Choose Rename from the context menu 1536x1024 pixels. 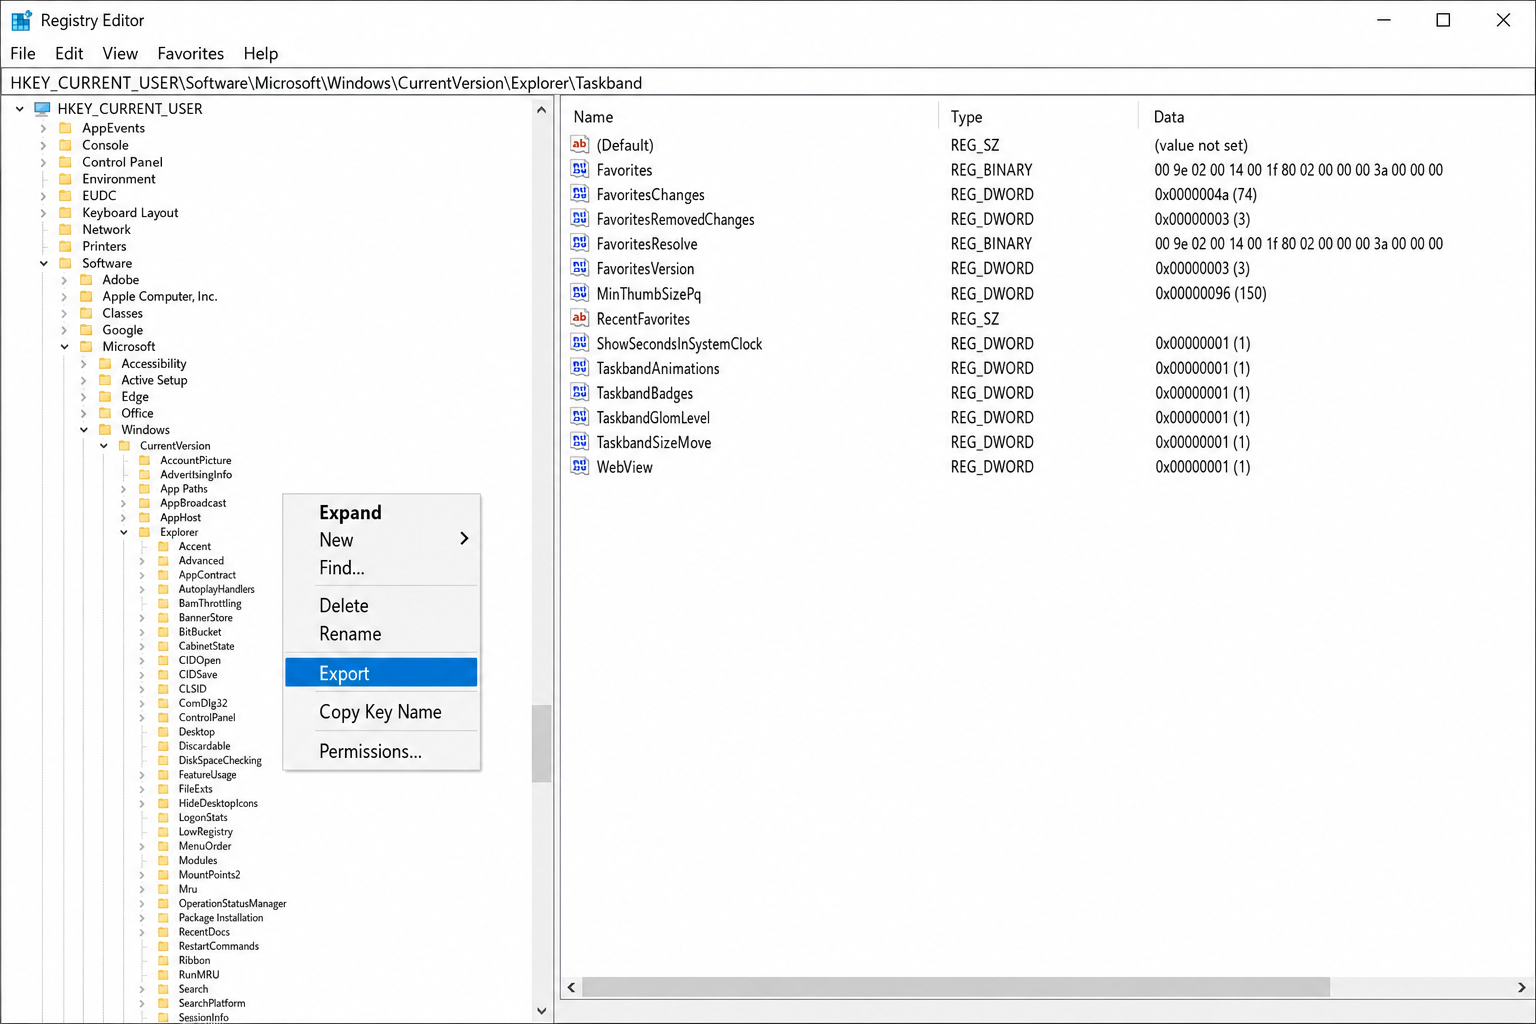(x=381, y=634)
